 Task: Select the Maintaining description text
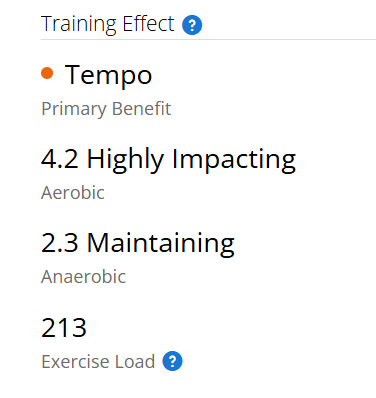coord(161,244)
